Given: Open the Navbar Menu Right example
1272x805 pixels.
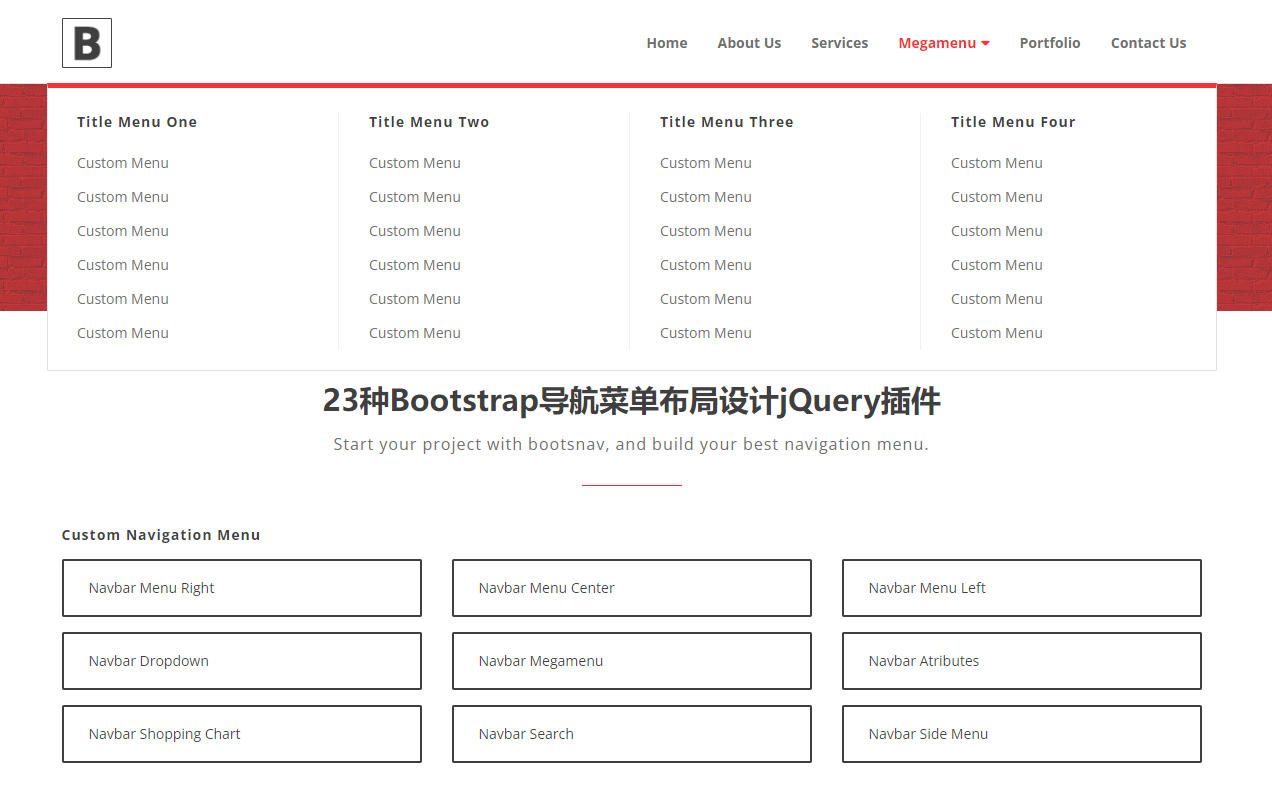Looking at the screenshot, I should pos(242,588).
